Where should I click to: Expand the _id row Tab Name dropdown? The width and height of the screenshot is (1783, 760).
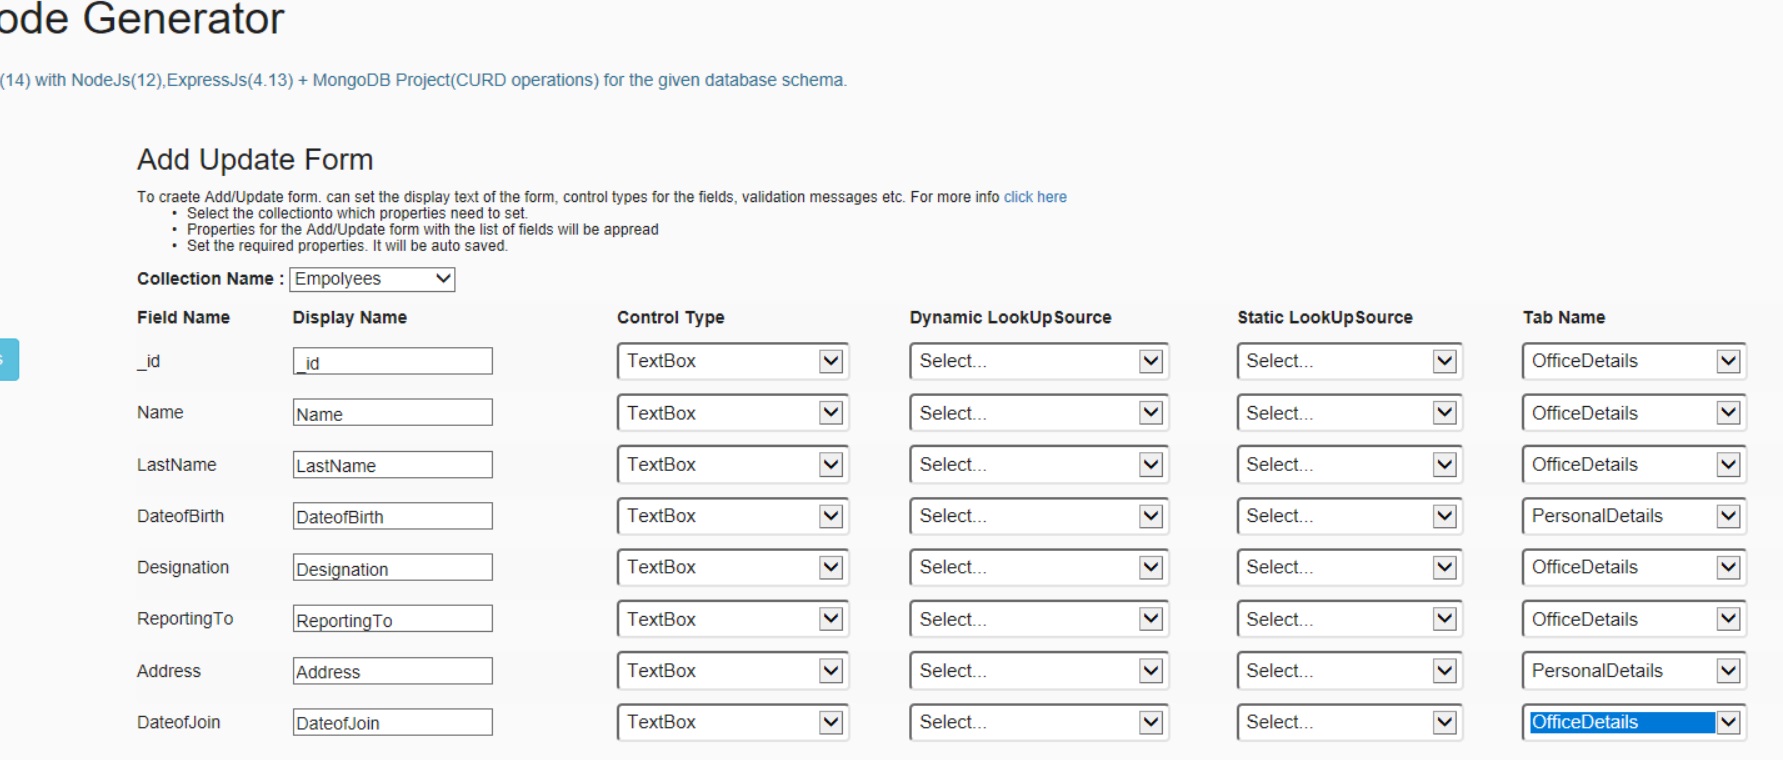pyautogui.click(x=1633, y=361)
